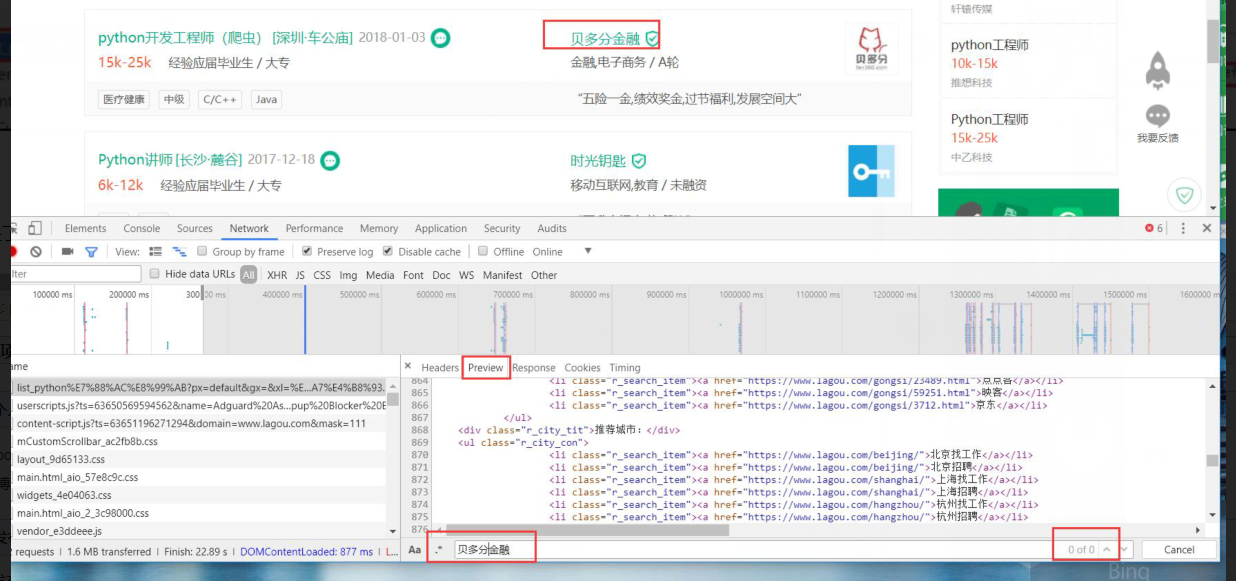Go to next search result arrow

click(1125, 549)
